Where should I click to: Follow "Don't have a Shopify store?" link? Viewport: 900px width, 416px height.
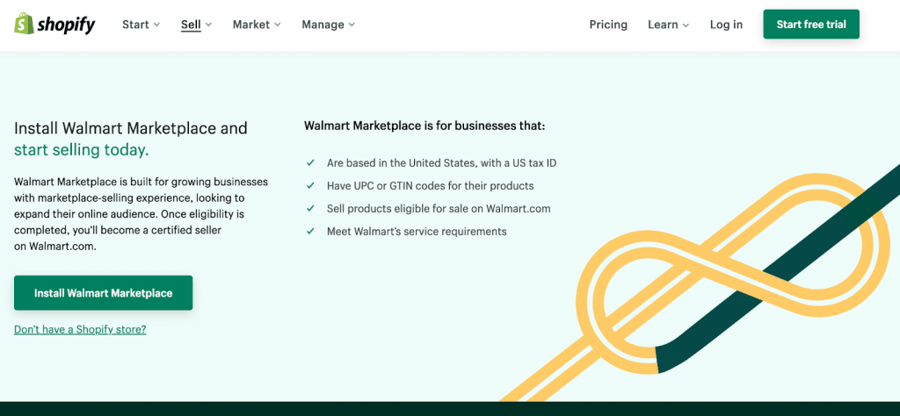tap(80, 329)
